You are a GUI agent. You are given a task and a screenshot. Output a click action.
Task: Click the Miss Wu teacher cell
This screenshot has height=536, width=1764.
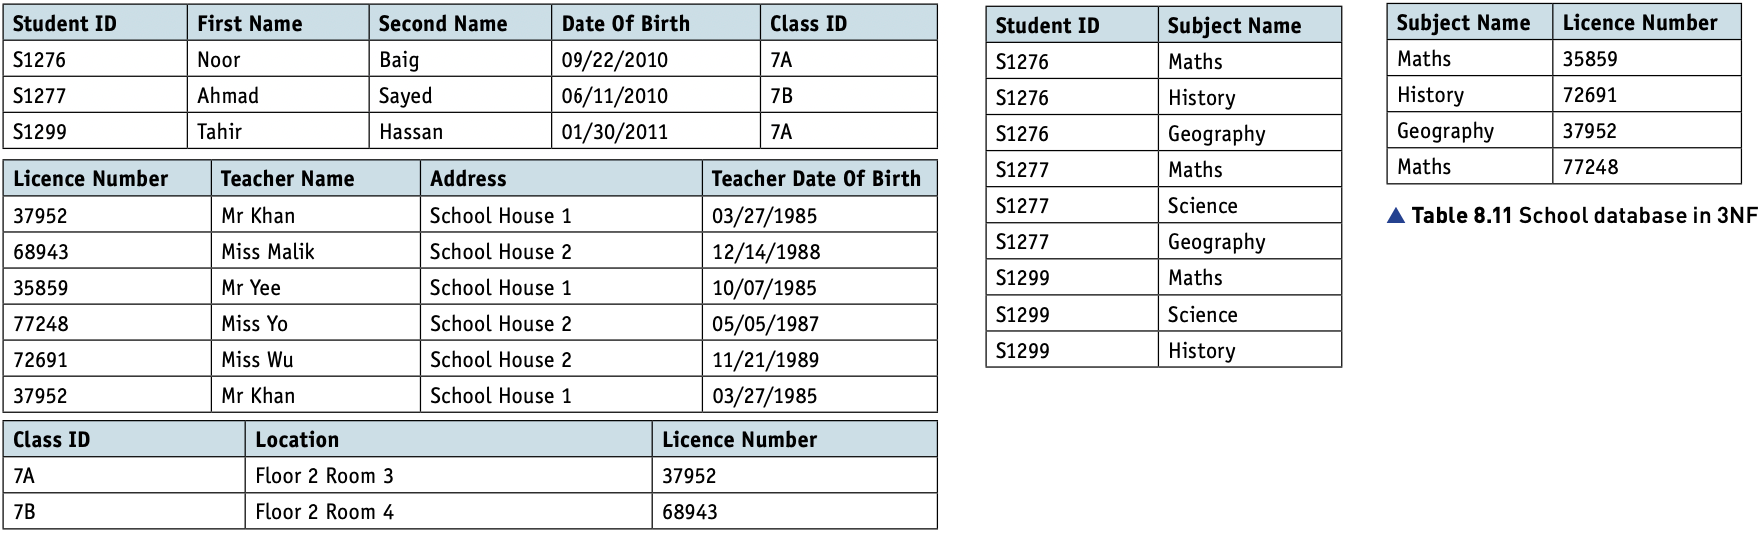click(316, 359)
